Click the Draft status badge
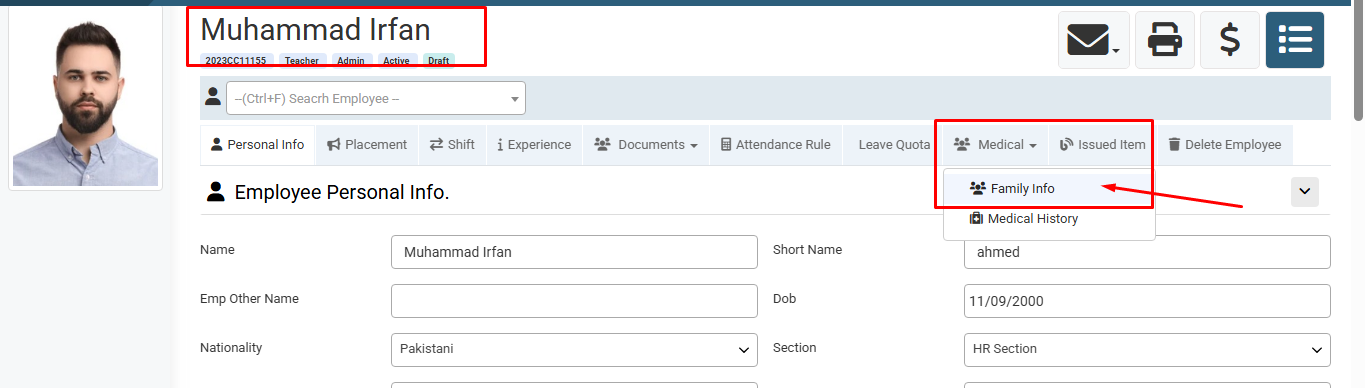 click(x=439, y=61)
